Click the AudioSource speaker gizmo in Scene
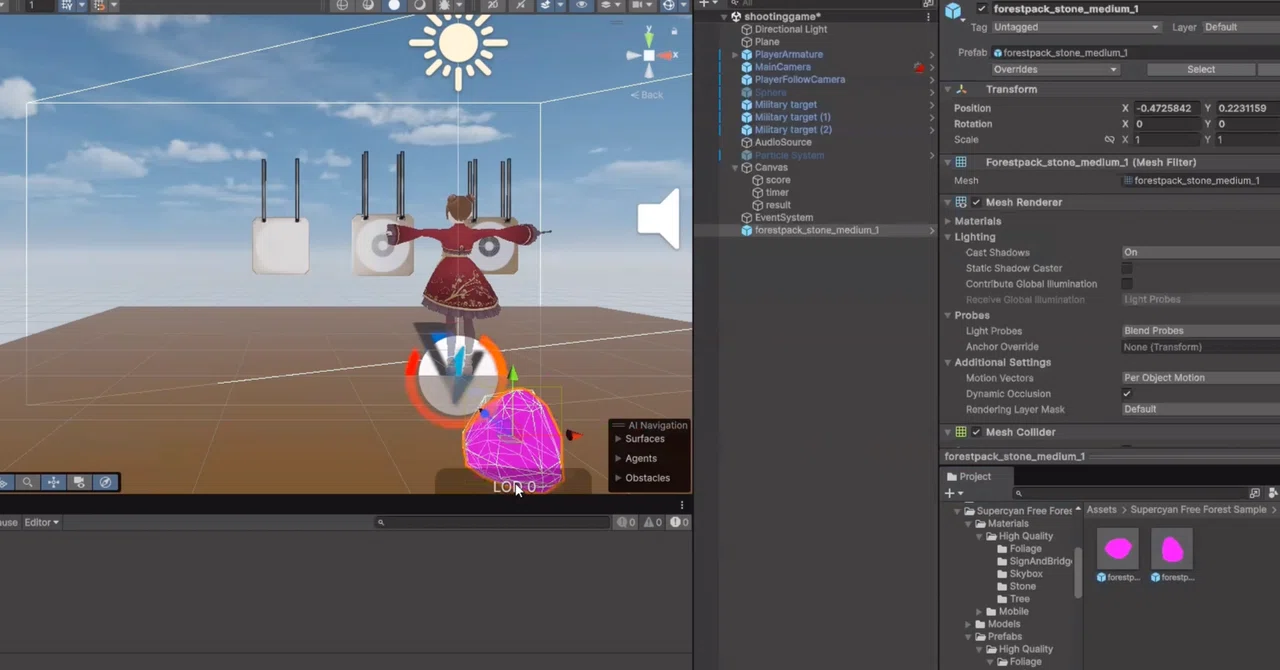Screen dimensions: 1280x670 coord(659,217)
